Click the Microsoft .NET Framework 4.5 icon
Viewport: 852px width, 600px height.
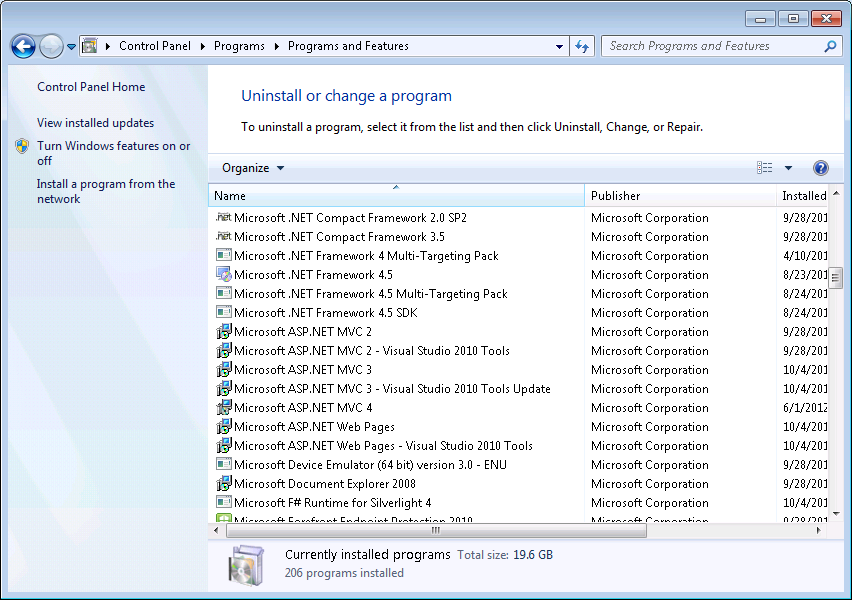(x=223, y=274)
